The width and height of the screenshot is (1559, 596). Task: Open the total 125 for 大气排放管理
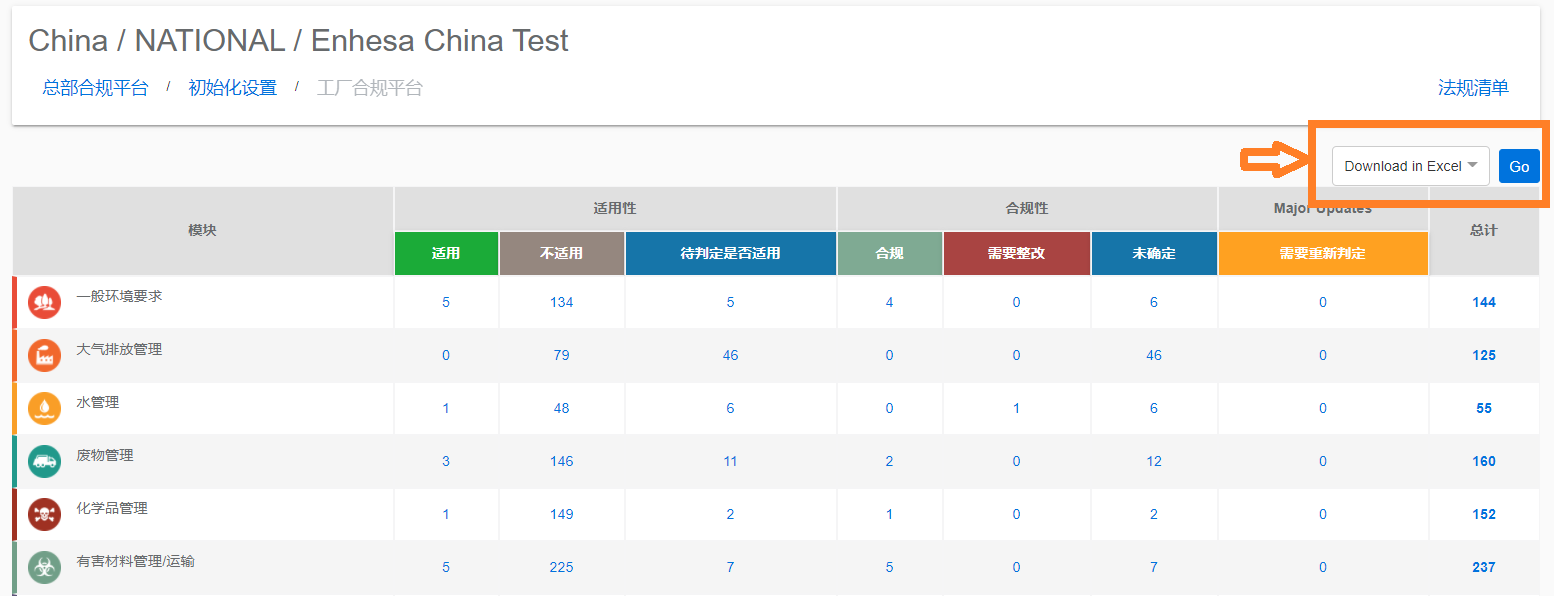[1484, 355]
